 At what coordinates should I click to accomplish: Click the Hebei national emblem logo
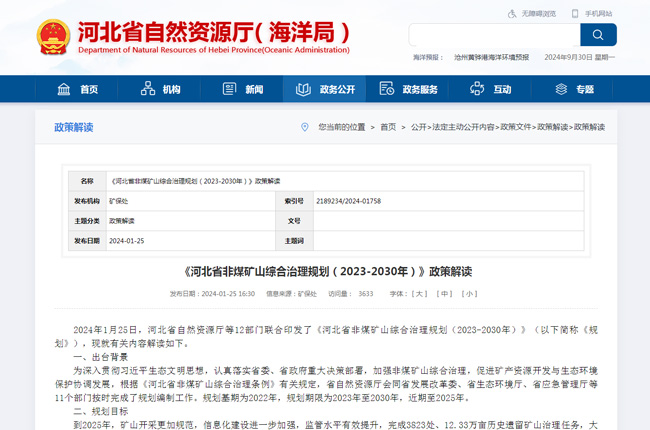click(x=54, y=36)
